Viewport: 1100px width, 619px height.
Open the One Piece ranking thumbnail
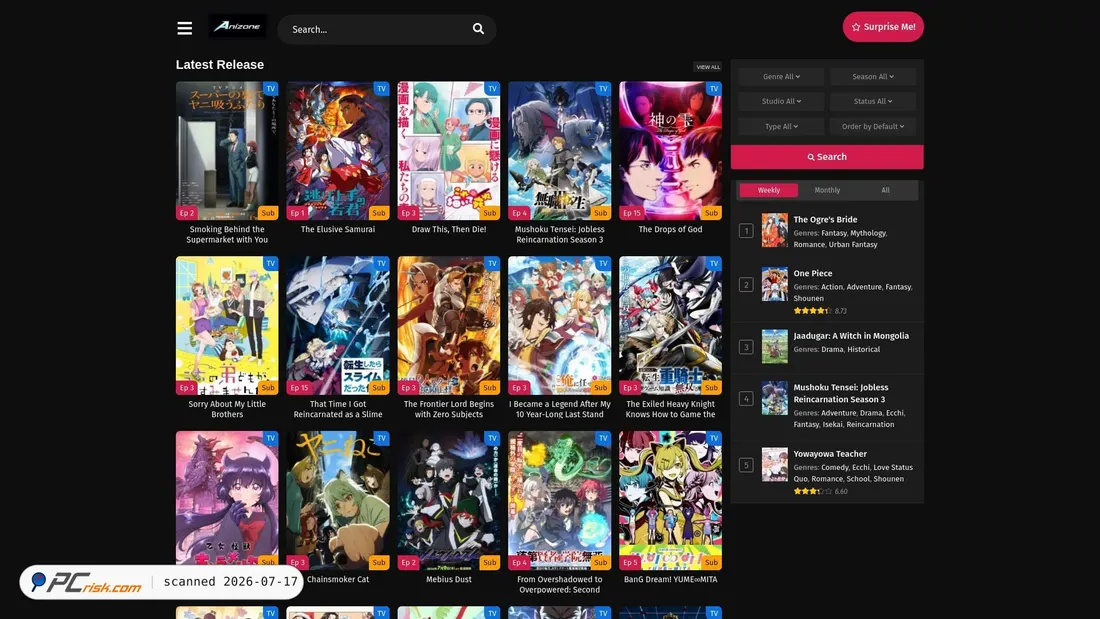click(x=774, y=284)
